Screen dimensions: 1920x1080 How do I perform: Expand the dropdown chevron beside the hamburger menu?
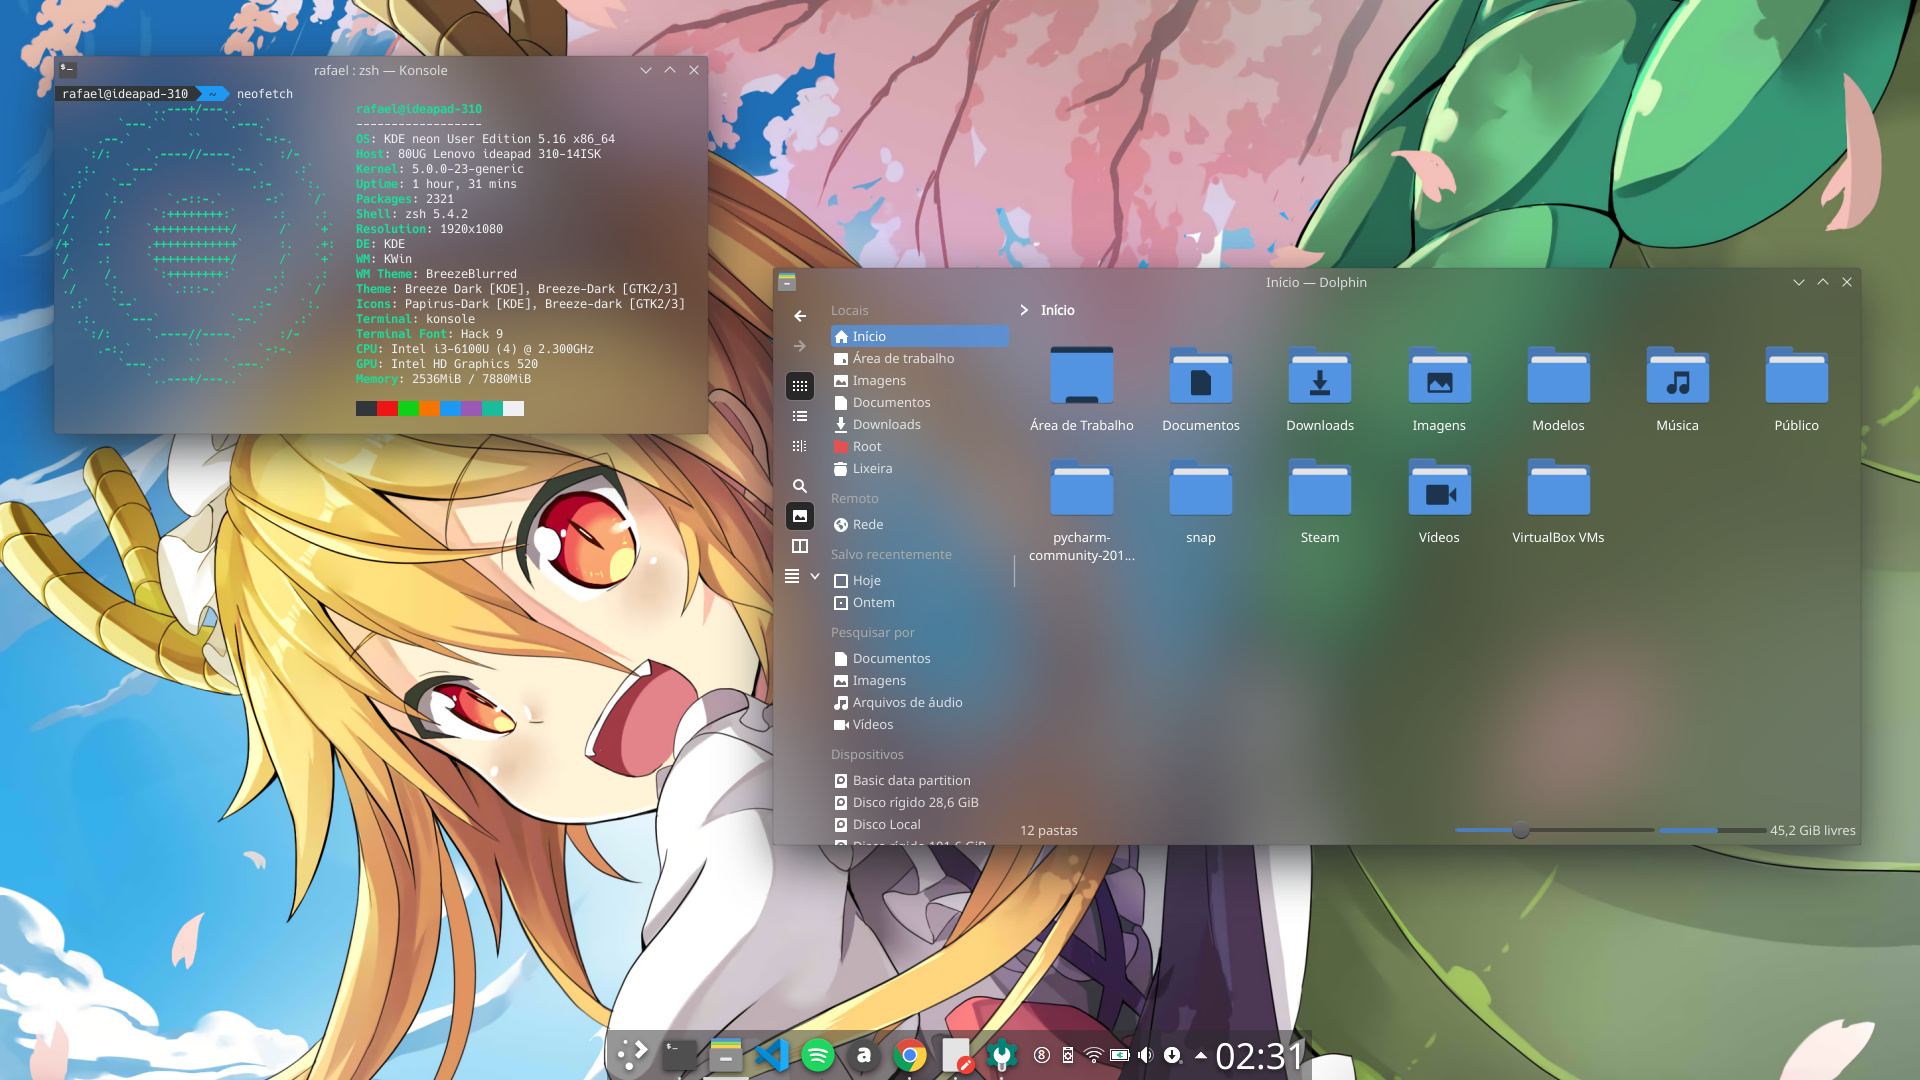pyautogui.click(x=815, y=576)
